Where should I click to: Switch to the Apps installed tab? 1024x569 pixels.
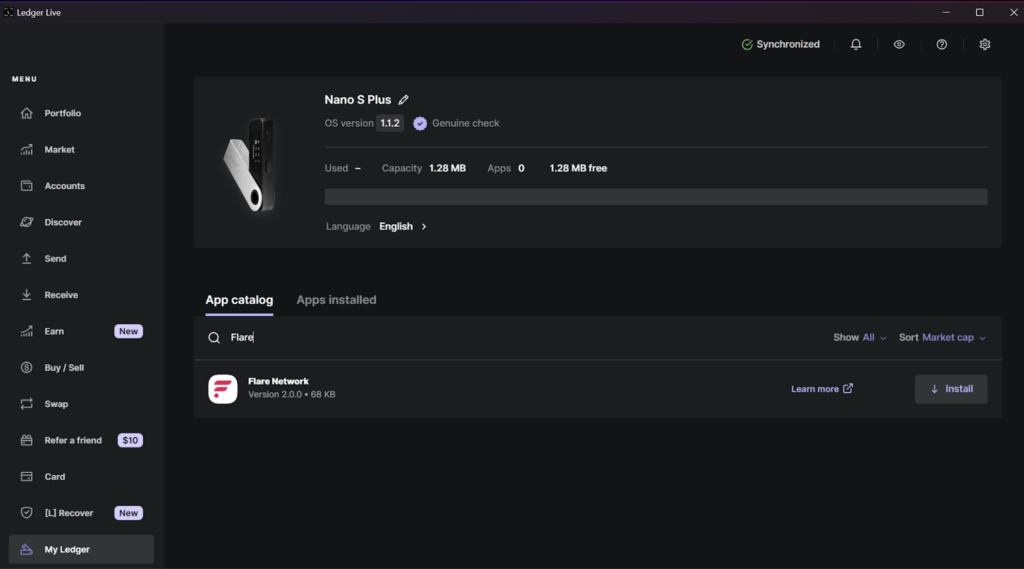tap(336, 300)
